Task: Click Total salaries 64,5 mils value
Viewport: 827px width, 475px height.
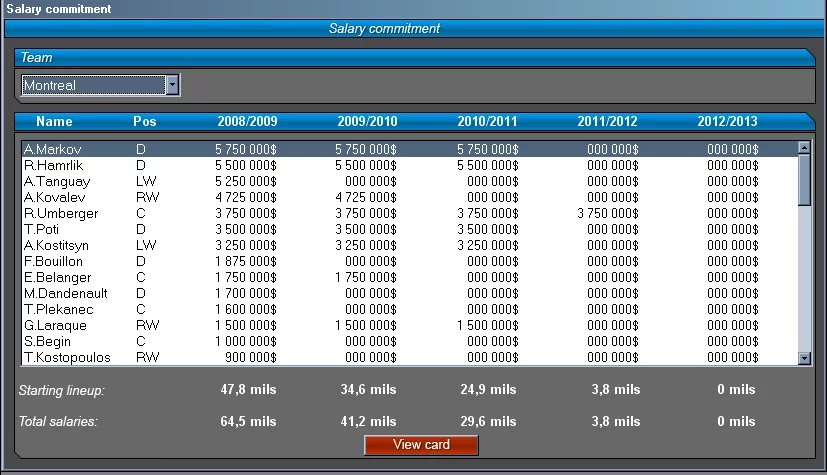Action: [x=248, y=422]
